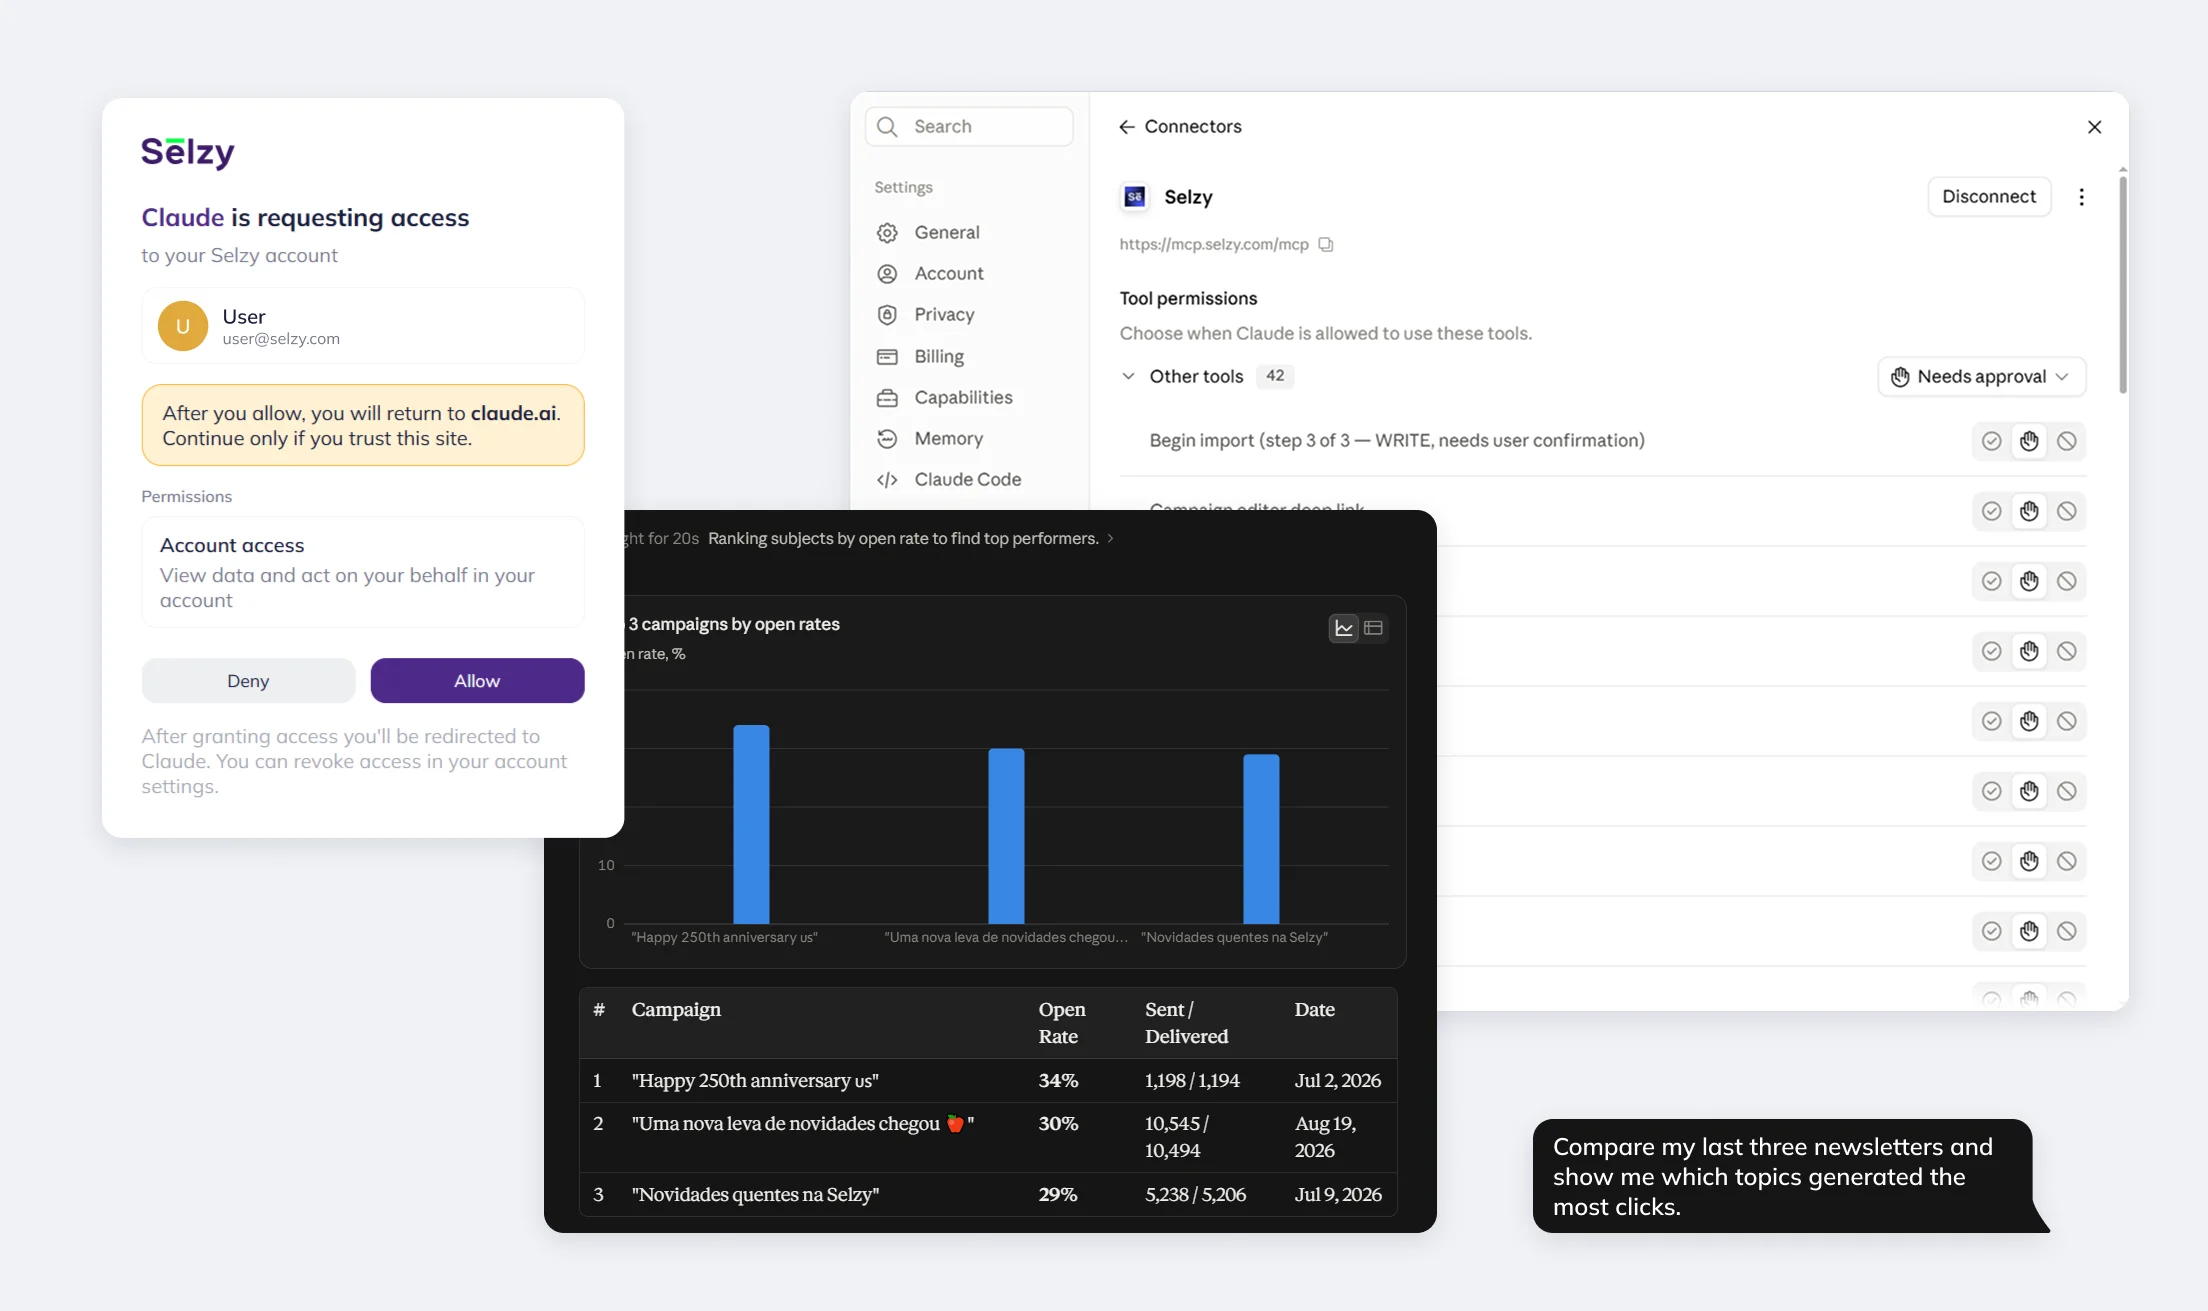Block the Campaign editor deep link tool

click(2067, 511)
